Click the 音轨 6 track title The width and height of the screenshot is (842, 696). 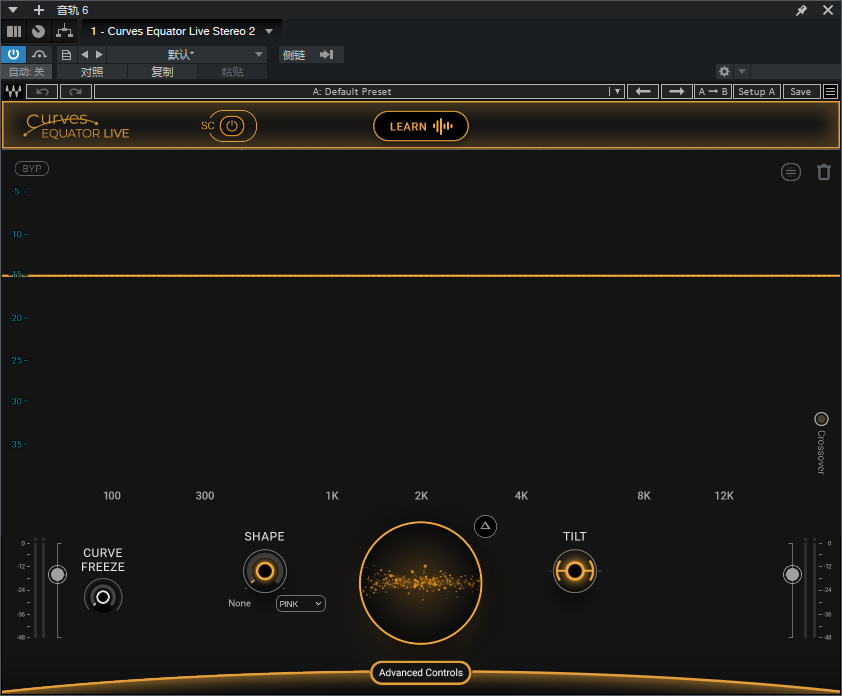click(x=72, y=10)
